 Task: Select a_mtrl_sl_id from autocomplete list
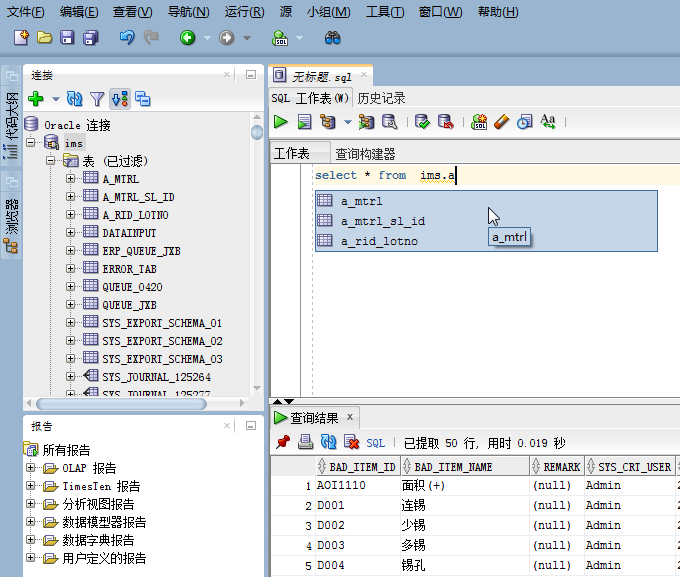coord(382,221)
